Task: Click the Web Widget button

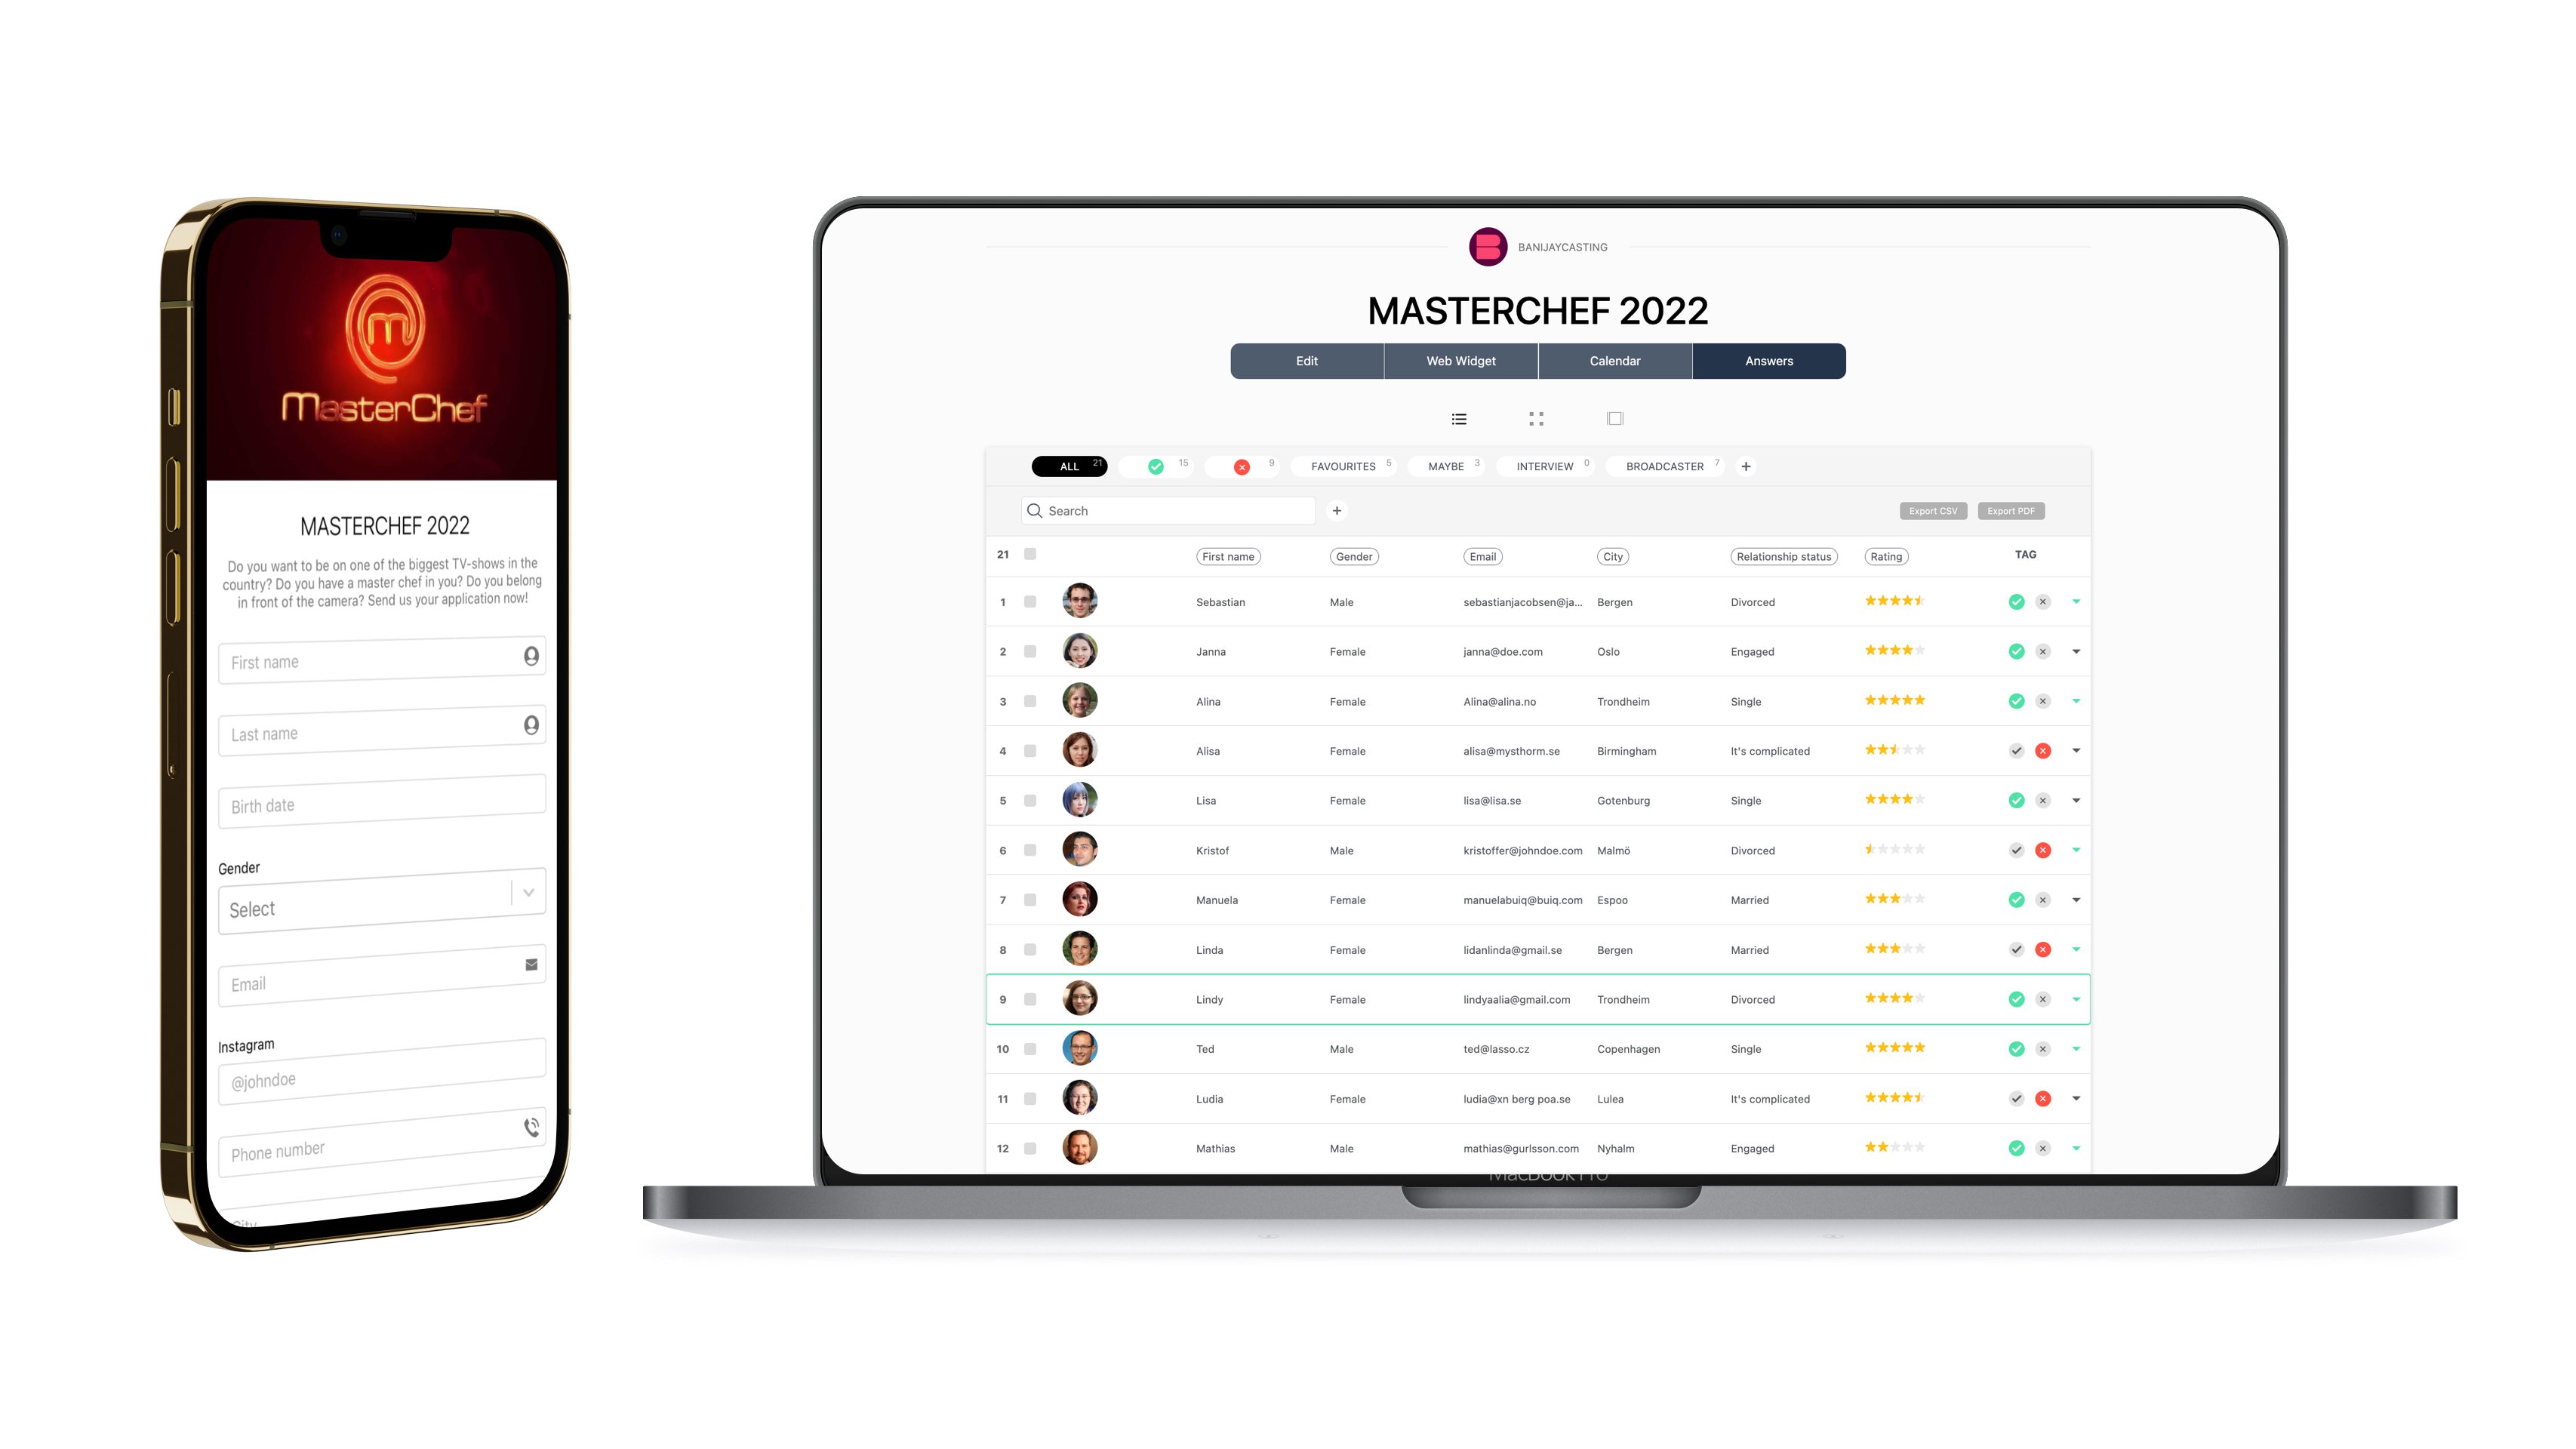Action: click(1460, 359)
